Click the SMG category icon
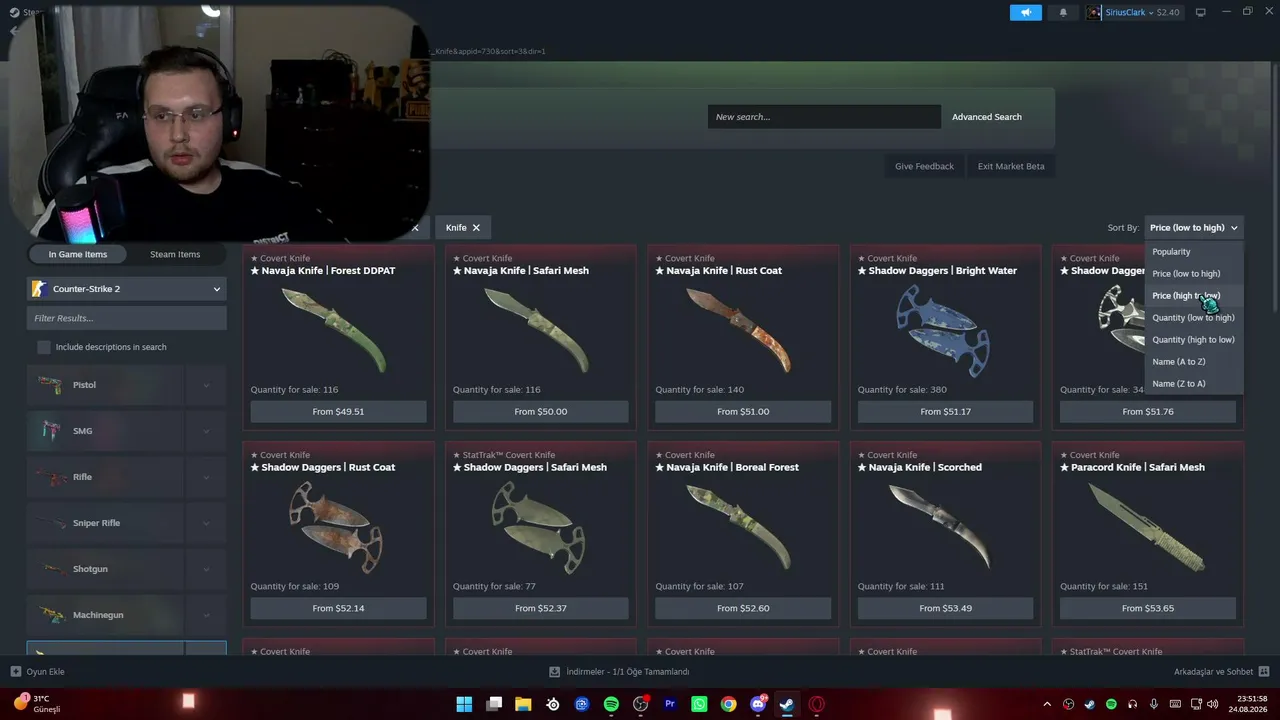The height and width of the screenshot is (720, 1280). coord(50,431)
